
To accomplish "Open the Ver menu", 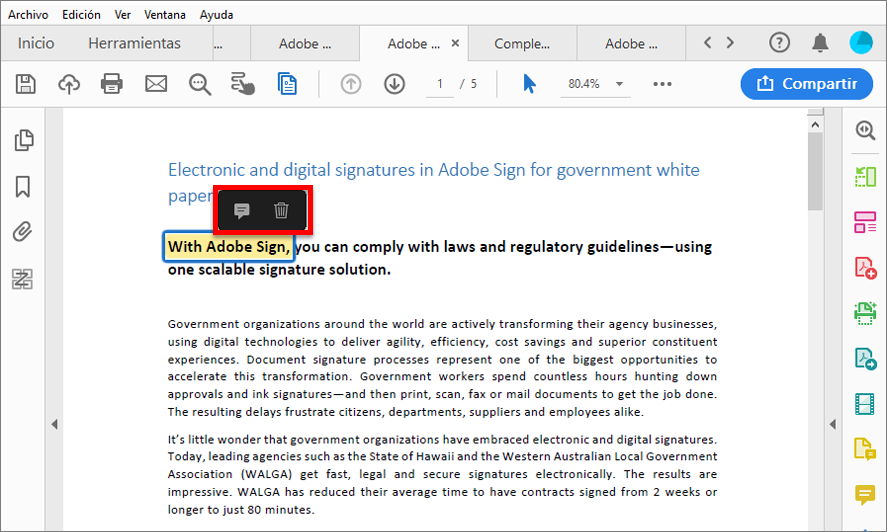I will point(123,15).
